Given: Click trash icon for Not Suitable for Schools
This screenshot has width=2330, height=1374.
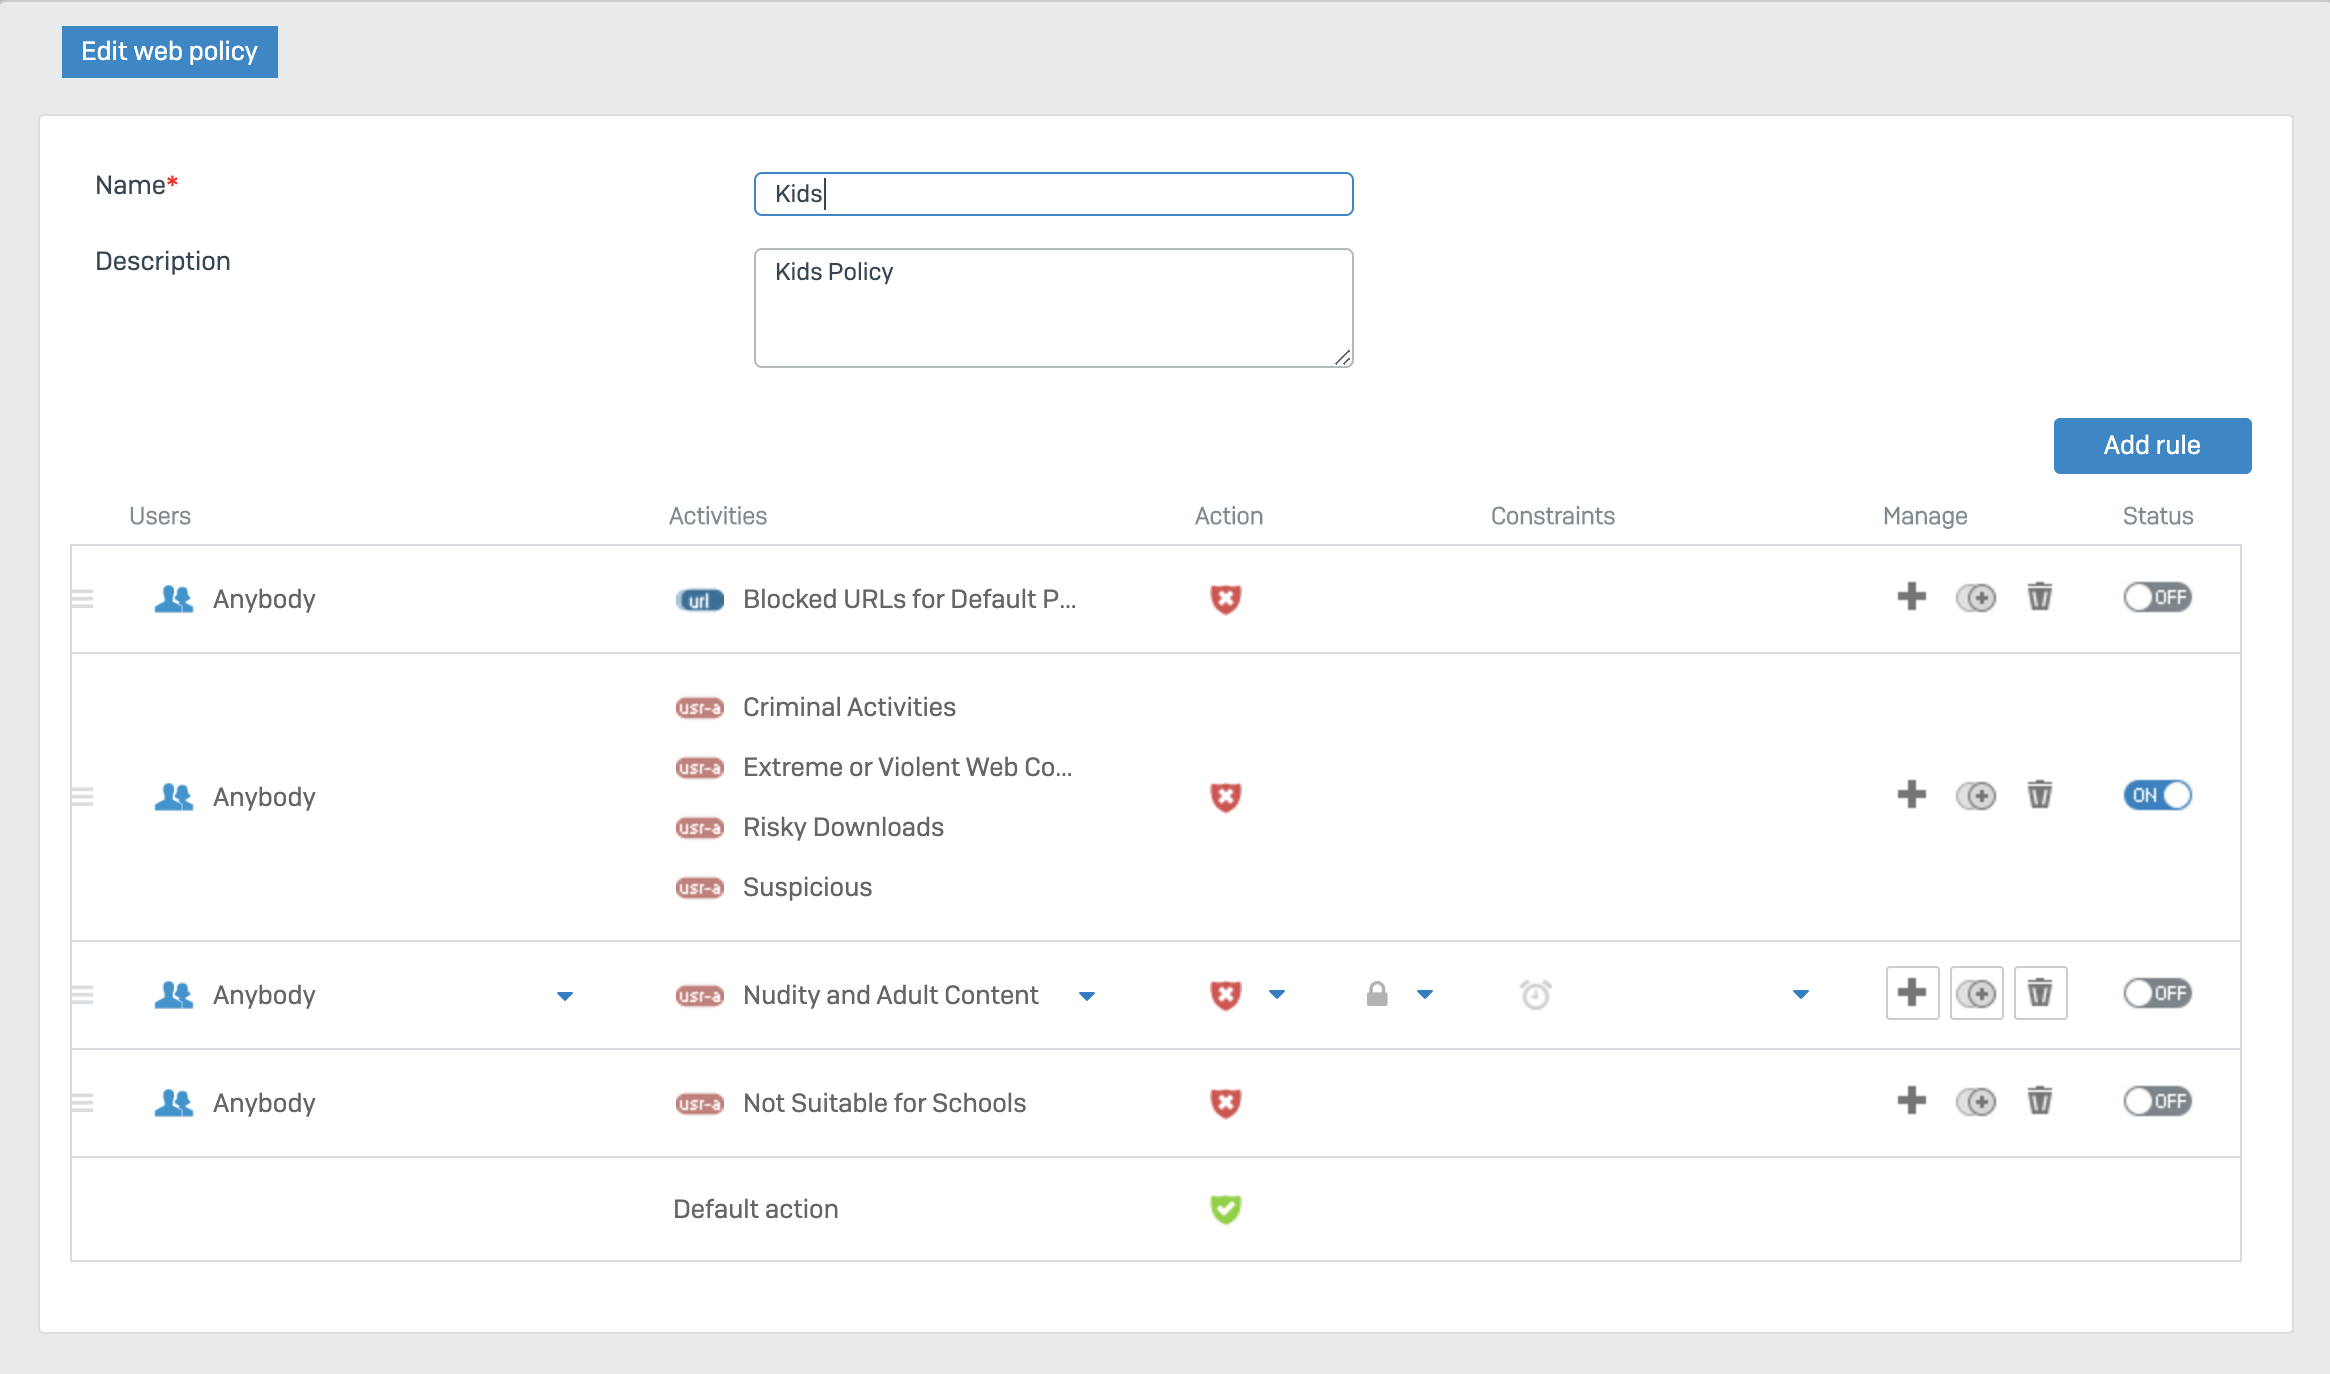Looking at the screenshot, I should click(2039, 1101).
